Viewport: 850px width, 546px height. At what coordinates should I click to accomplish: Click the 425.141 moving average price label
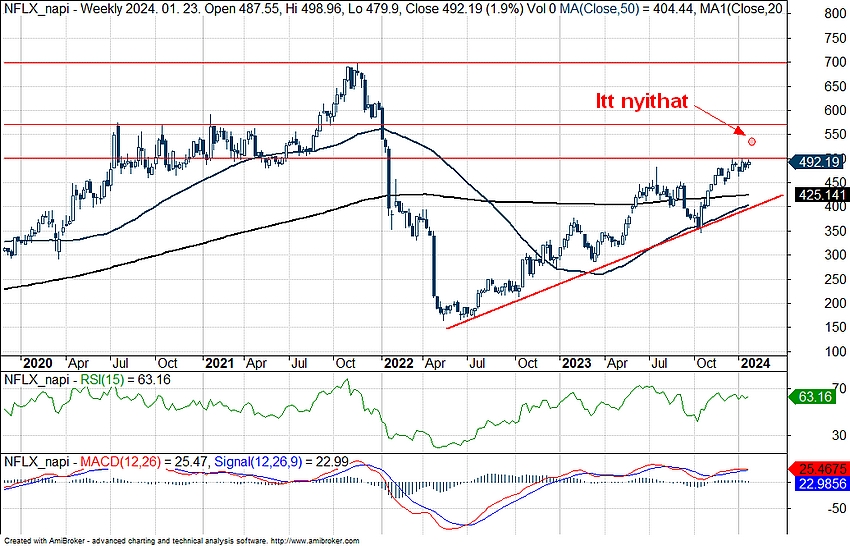point(821,195)
